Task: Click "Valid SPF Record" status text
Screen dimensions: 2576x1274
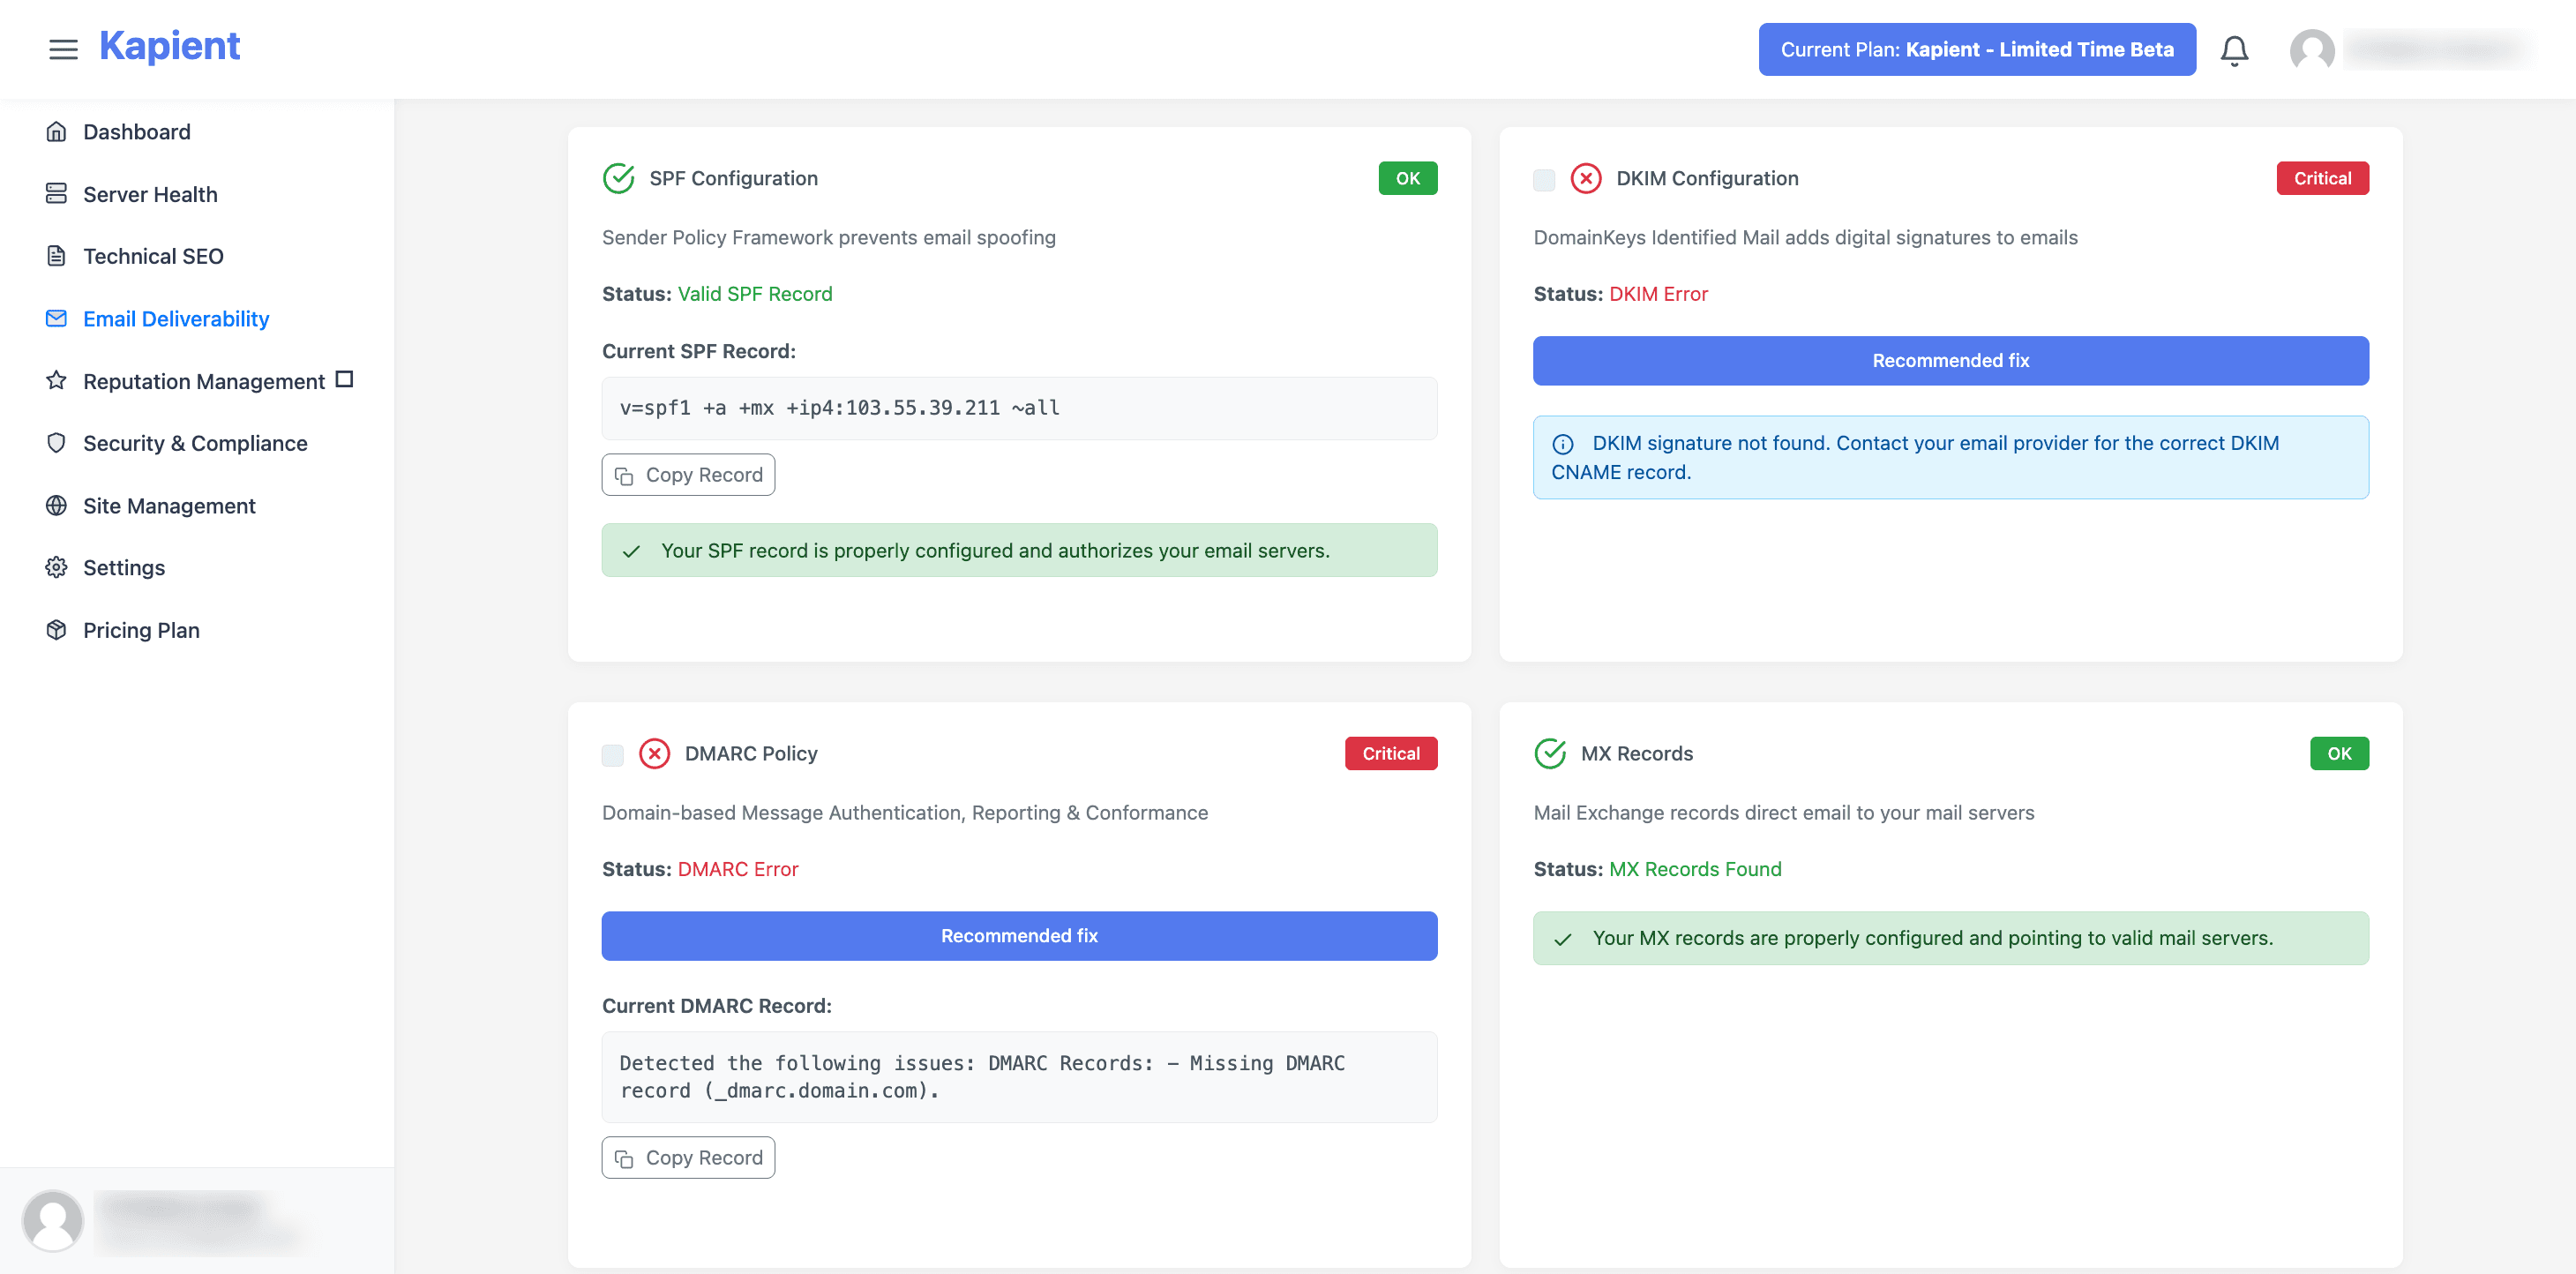Action: tap(755, 294)
